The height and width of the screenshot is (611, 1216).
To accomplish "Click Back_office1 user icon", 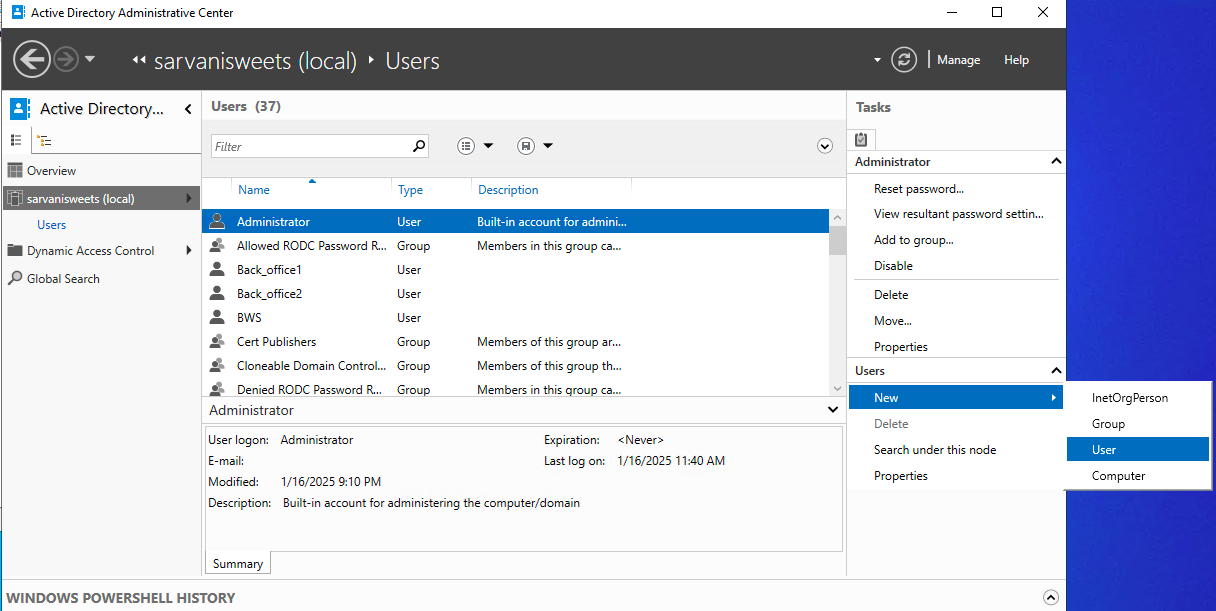I will 216,270.
